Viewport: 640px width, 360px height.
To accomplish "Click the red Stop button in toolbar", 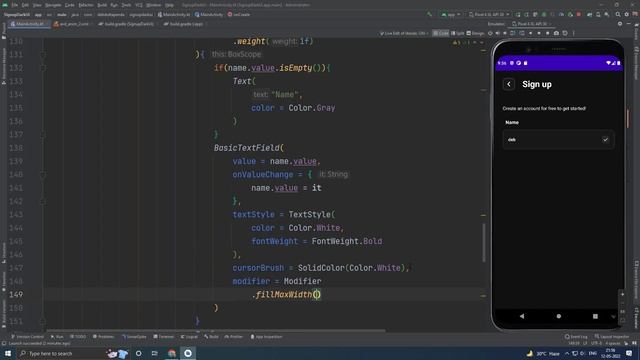I will tap(579, 15).
